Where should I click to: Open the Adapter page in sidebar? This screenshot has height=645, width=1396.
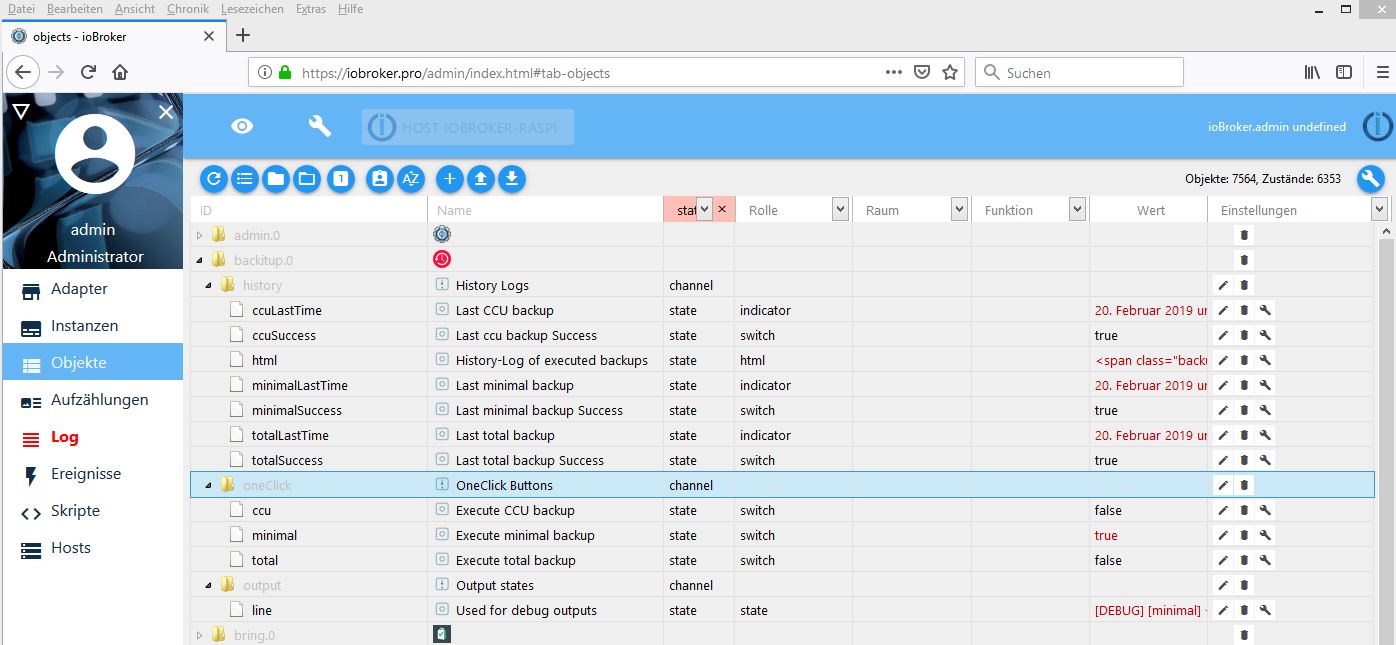[92, 289]
